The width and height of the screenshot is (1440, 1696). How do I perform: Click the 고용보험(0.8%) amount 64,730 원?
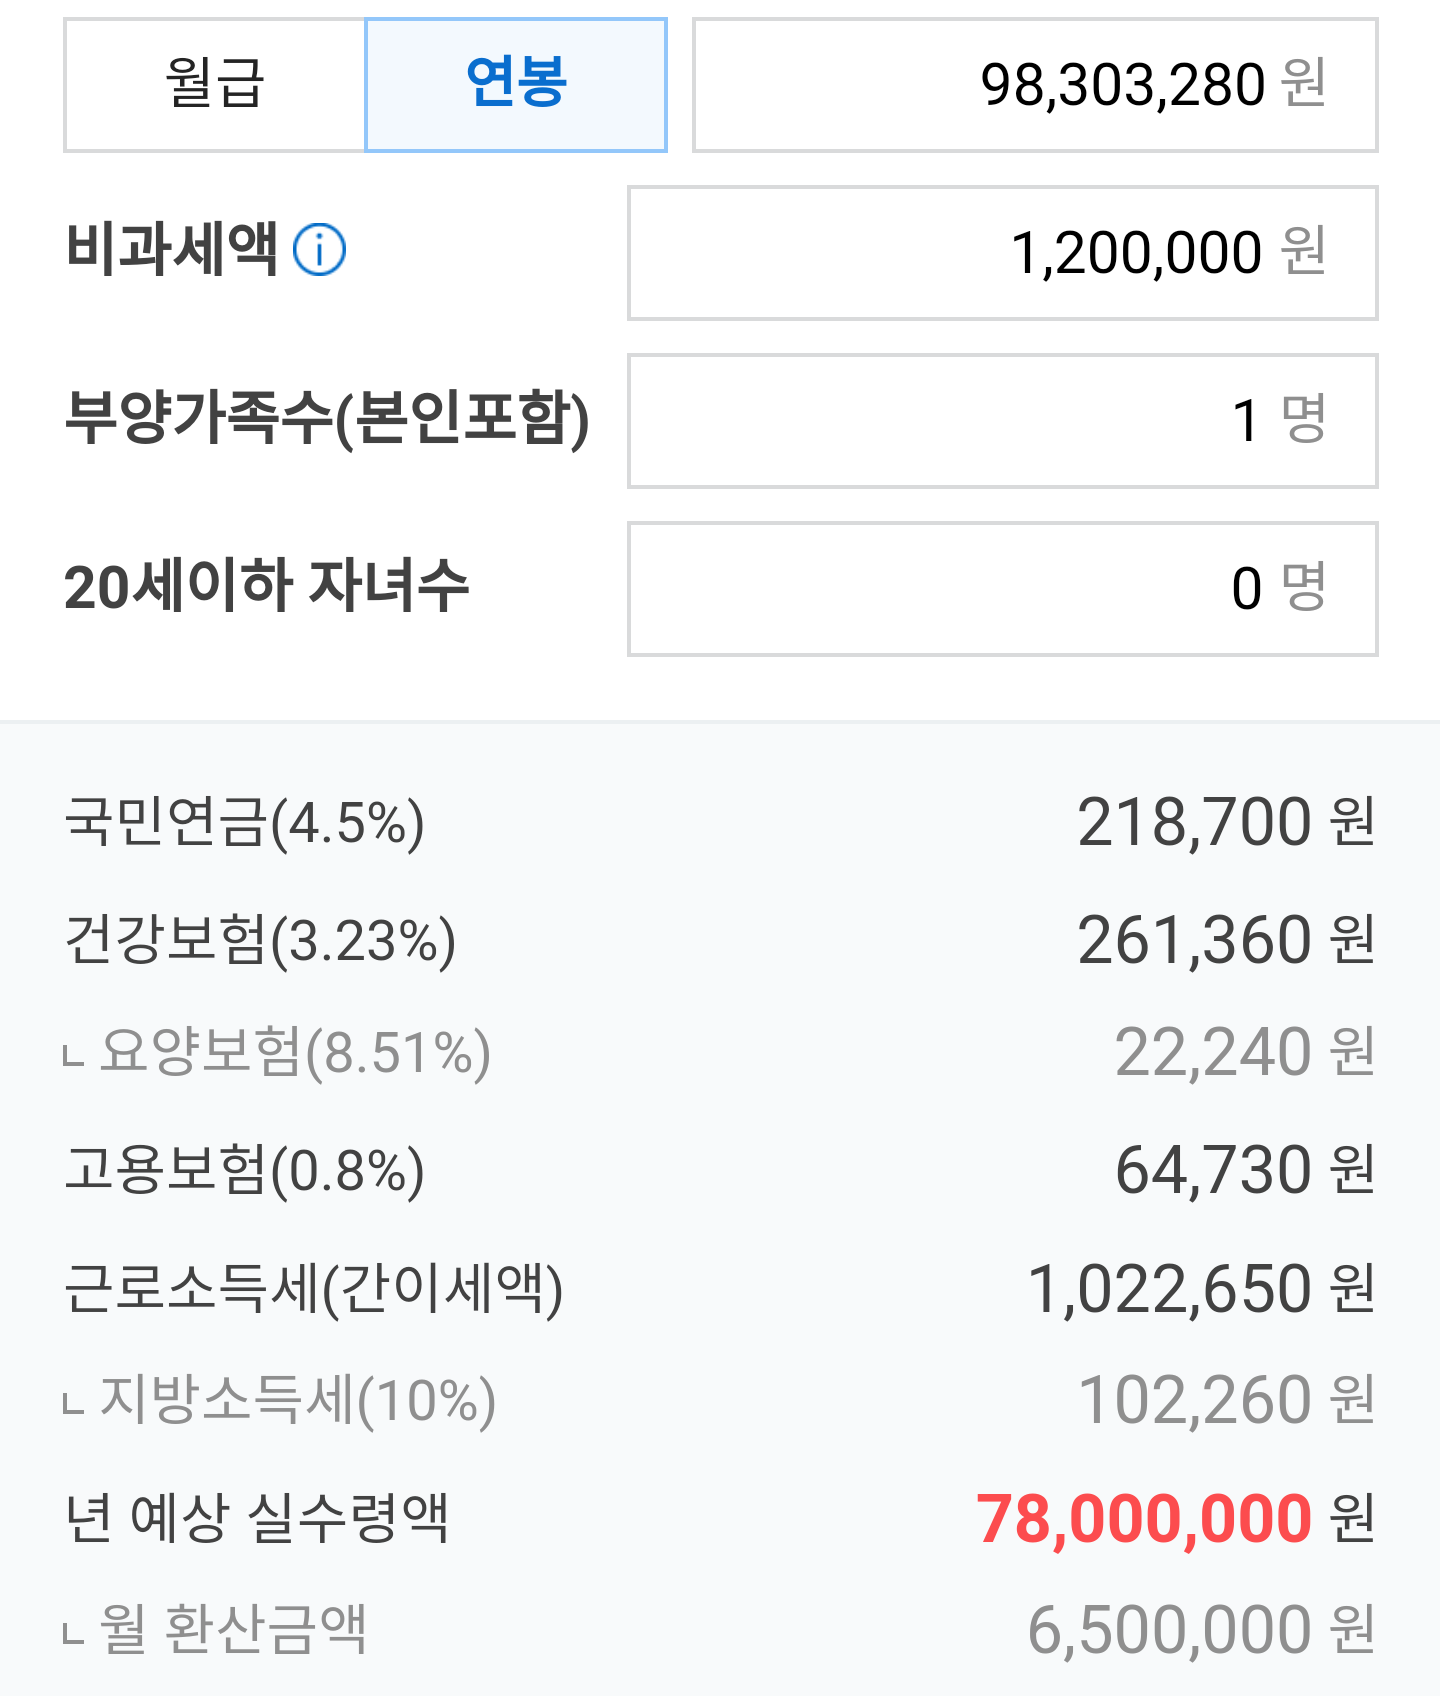(x=1245, y=1171)
